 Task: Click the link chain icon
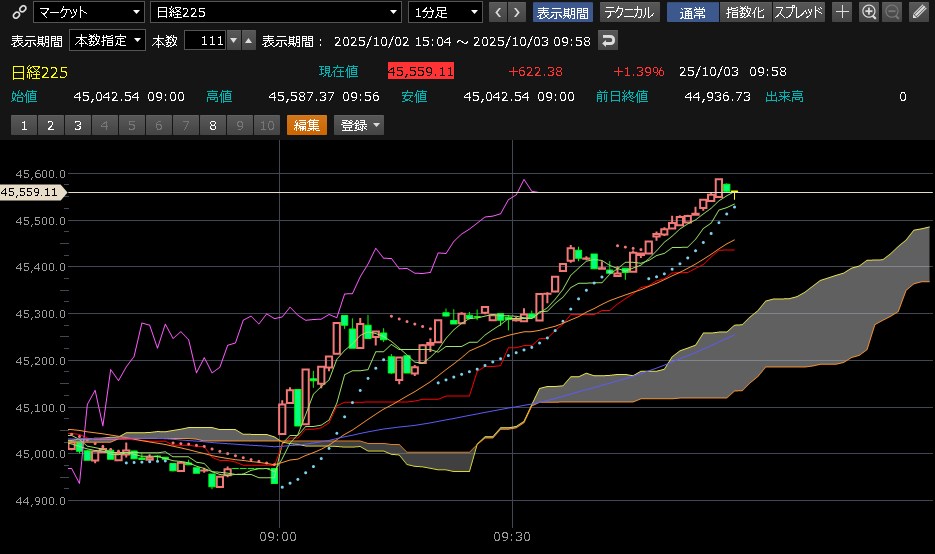click(x=18, y=12)
